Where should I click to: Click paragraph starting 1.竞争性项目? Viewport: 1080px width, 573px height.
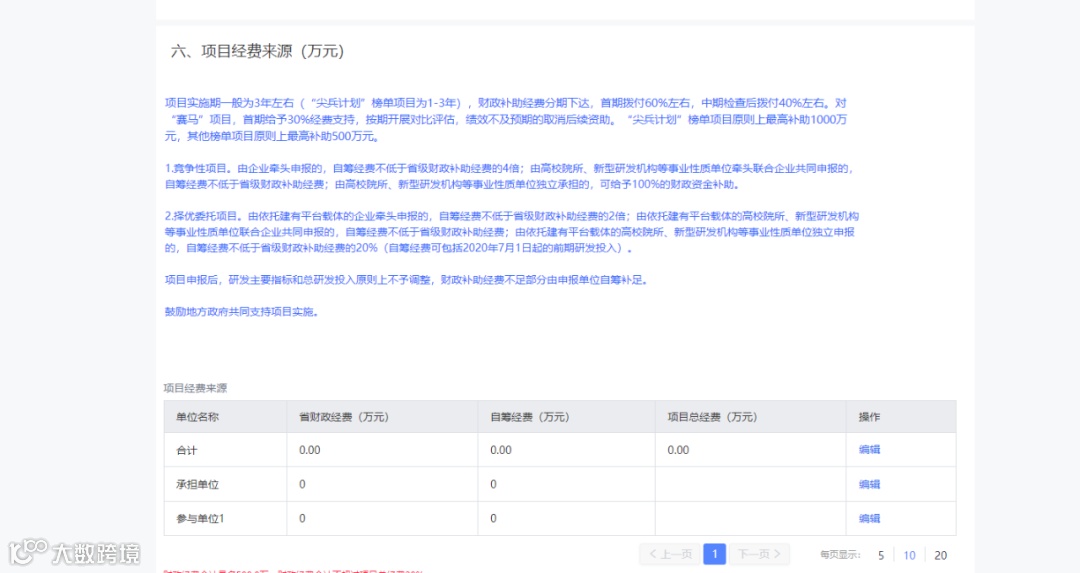click(509, 176)
